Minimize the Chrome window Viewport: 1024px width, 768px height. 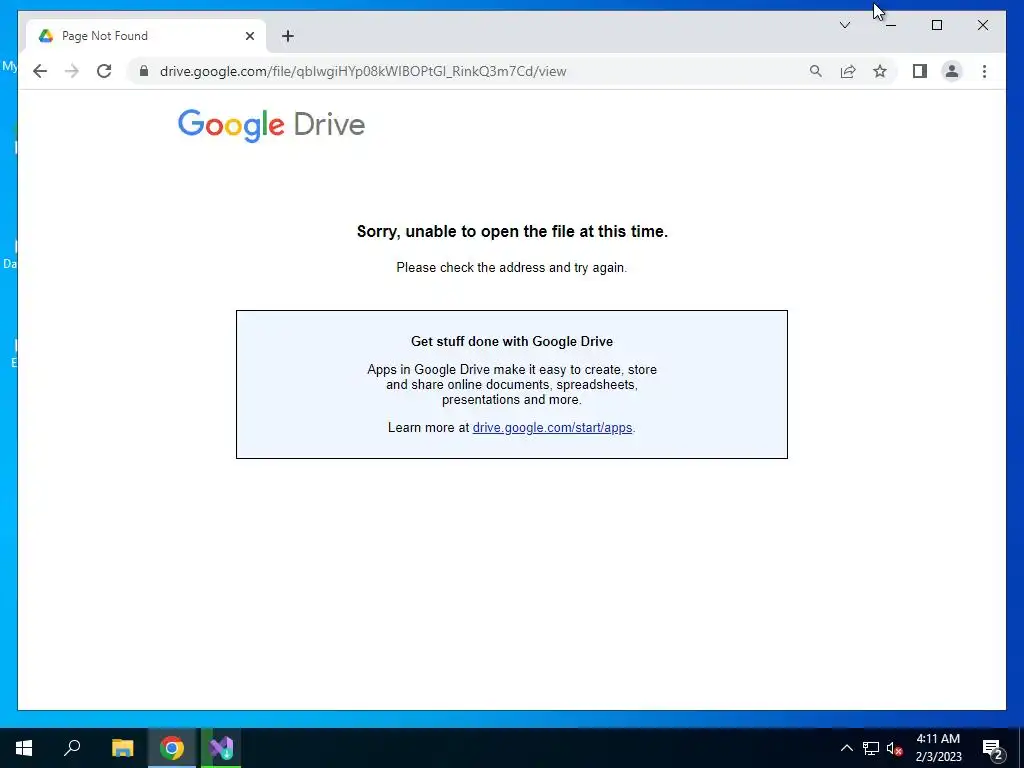(x=891, y=25)
